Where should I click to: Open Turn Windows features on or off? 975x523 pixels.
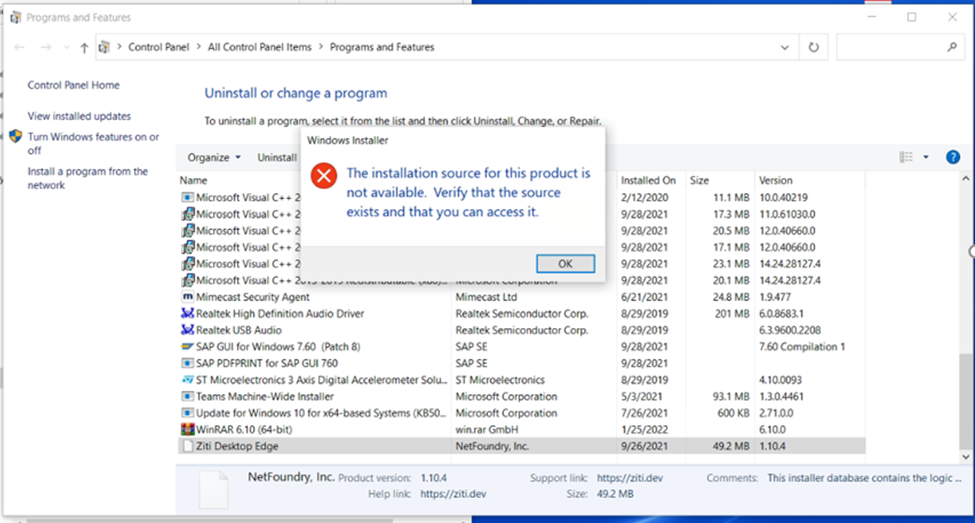(93, 144)
